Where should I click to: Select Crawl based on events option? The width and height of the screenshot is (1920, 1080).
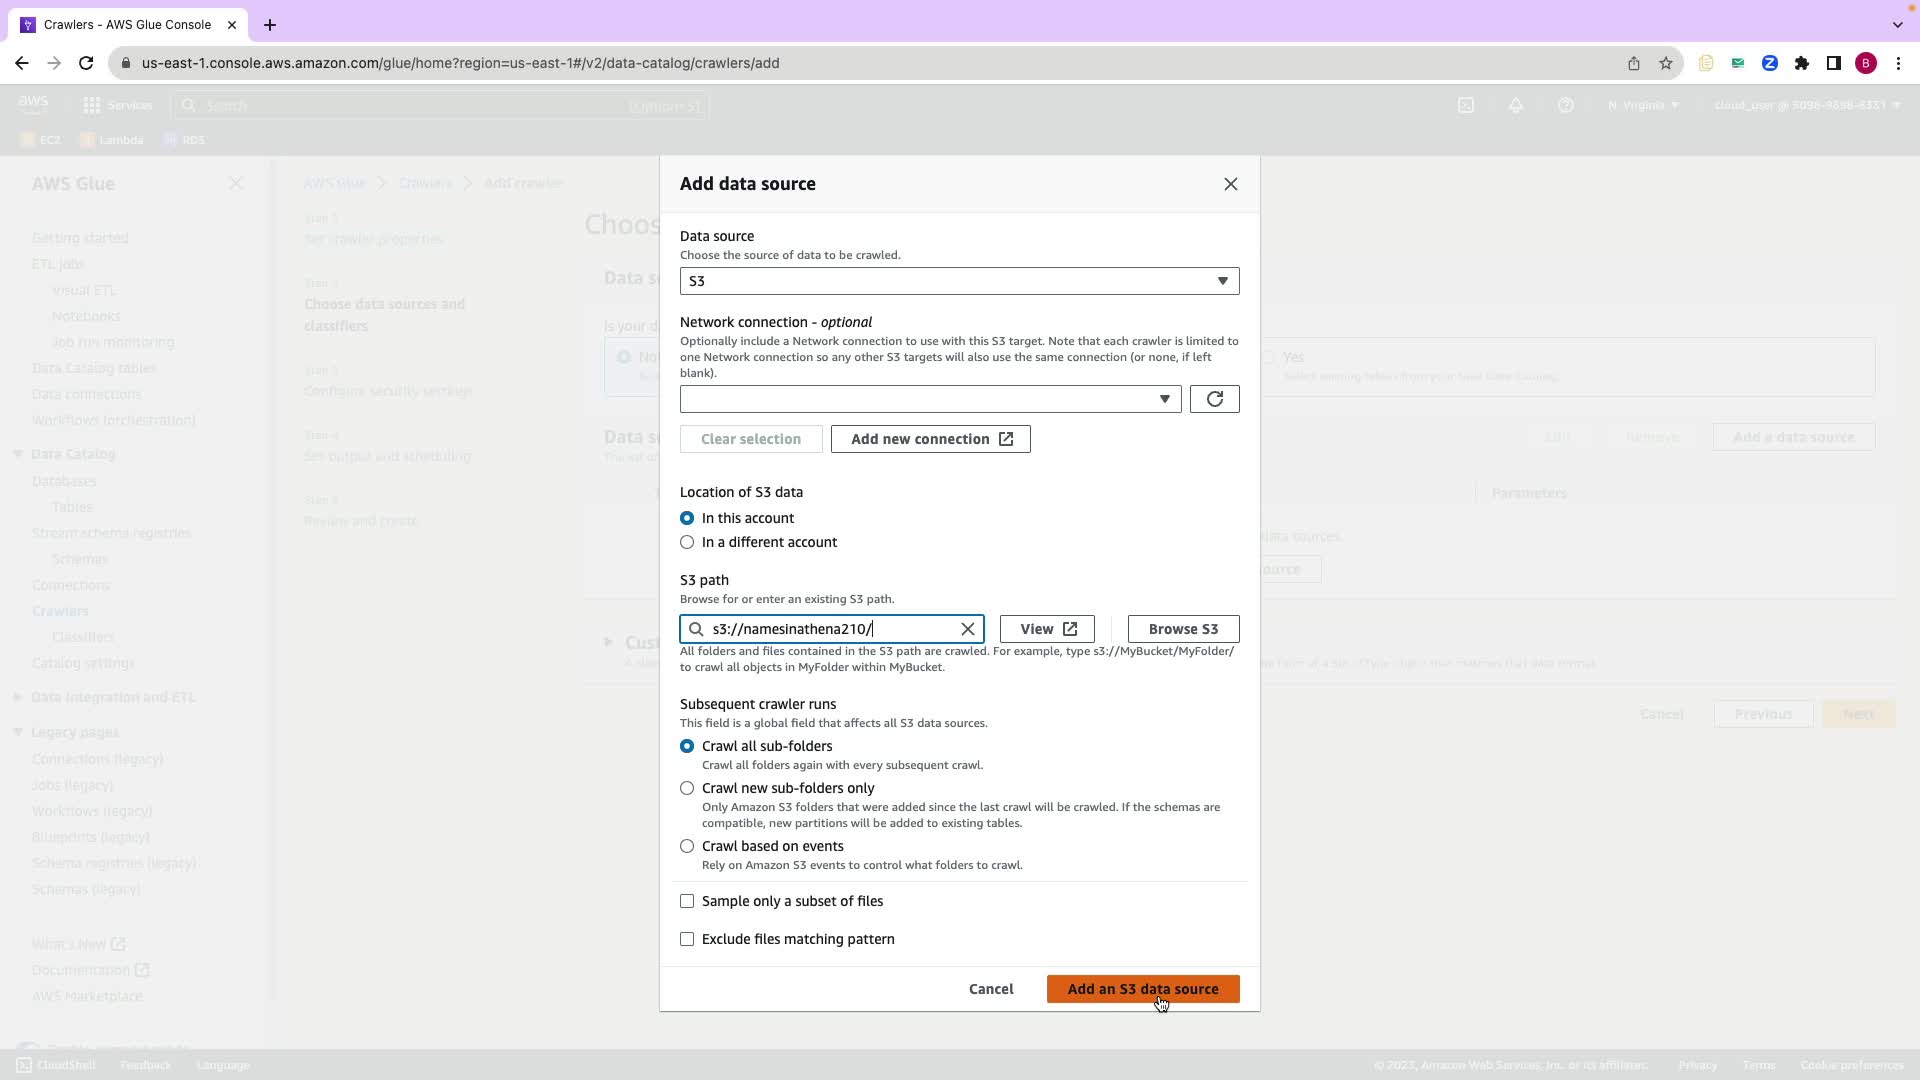click(x=687, y=846)
